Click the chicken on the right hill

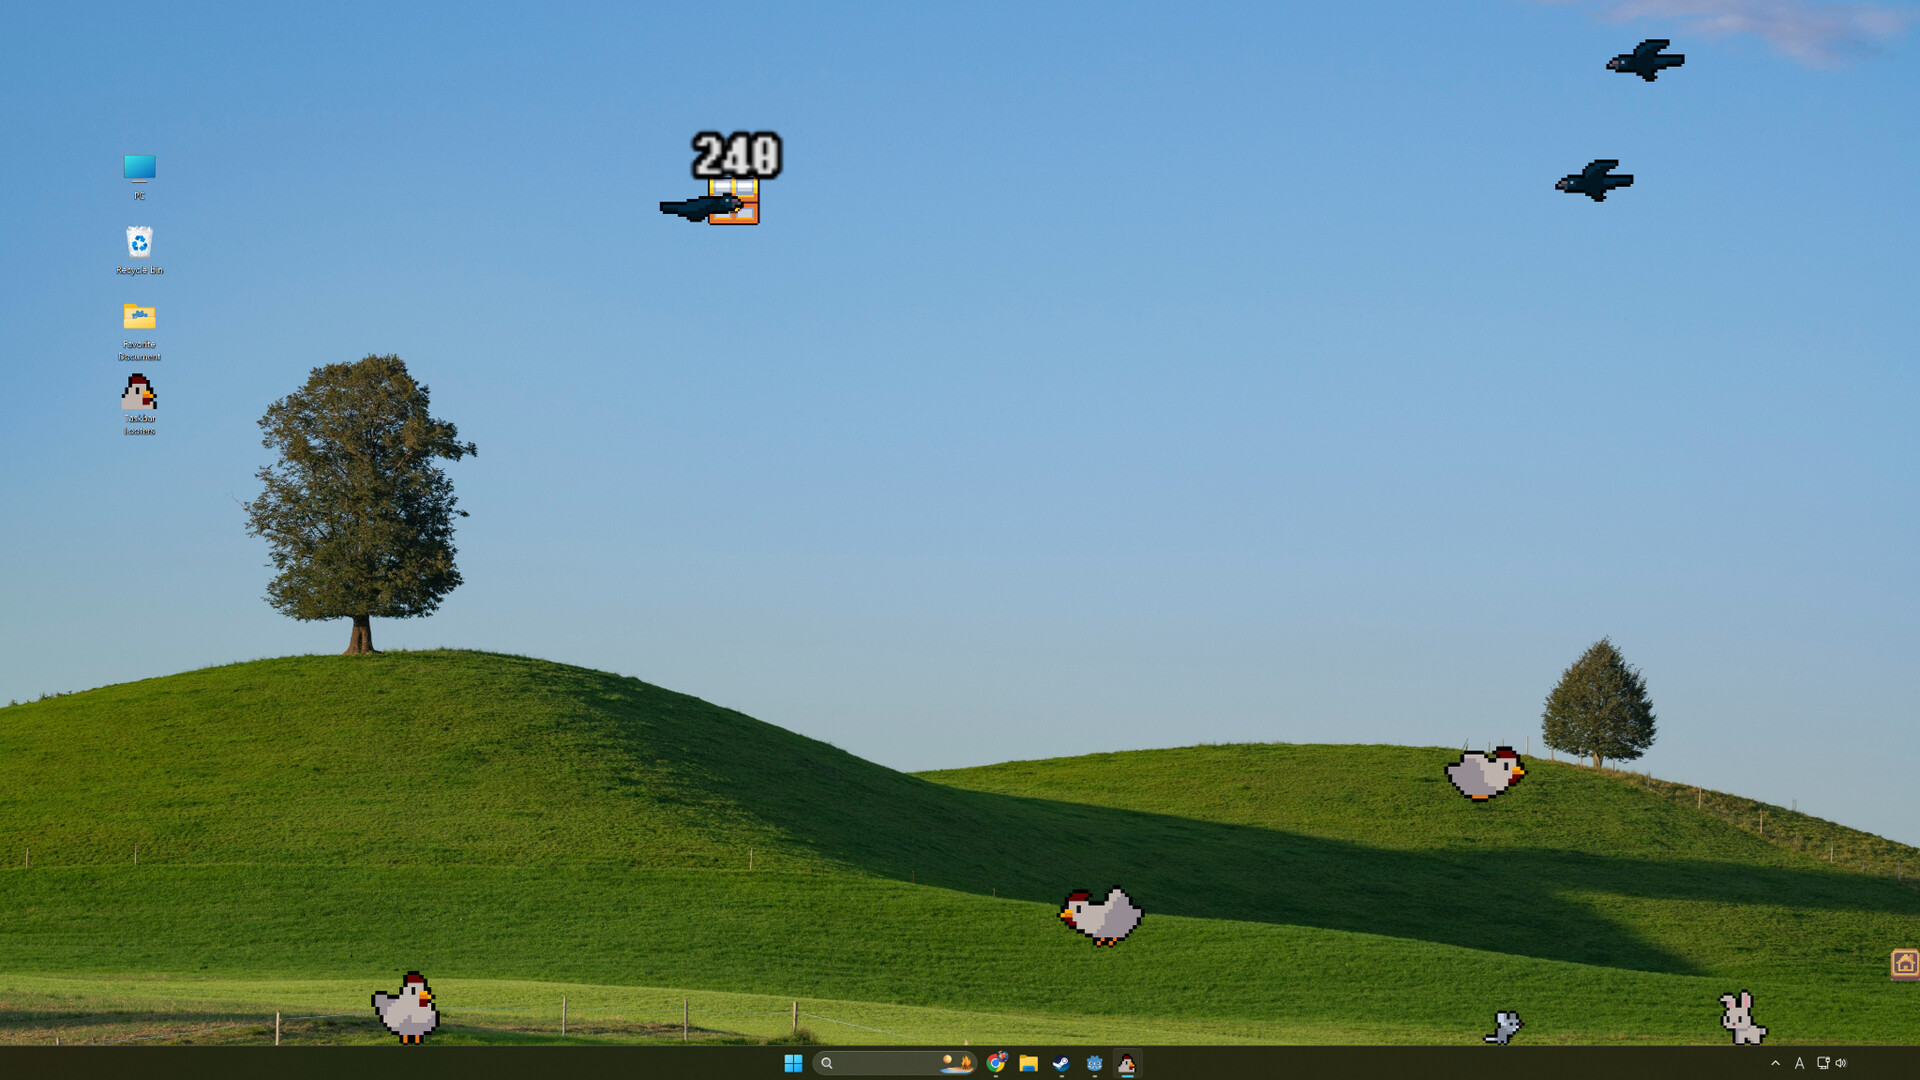click(1487, 772)
